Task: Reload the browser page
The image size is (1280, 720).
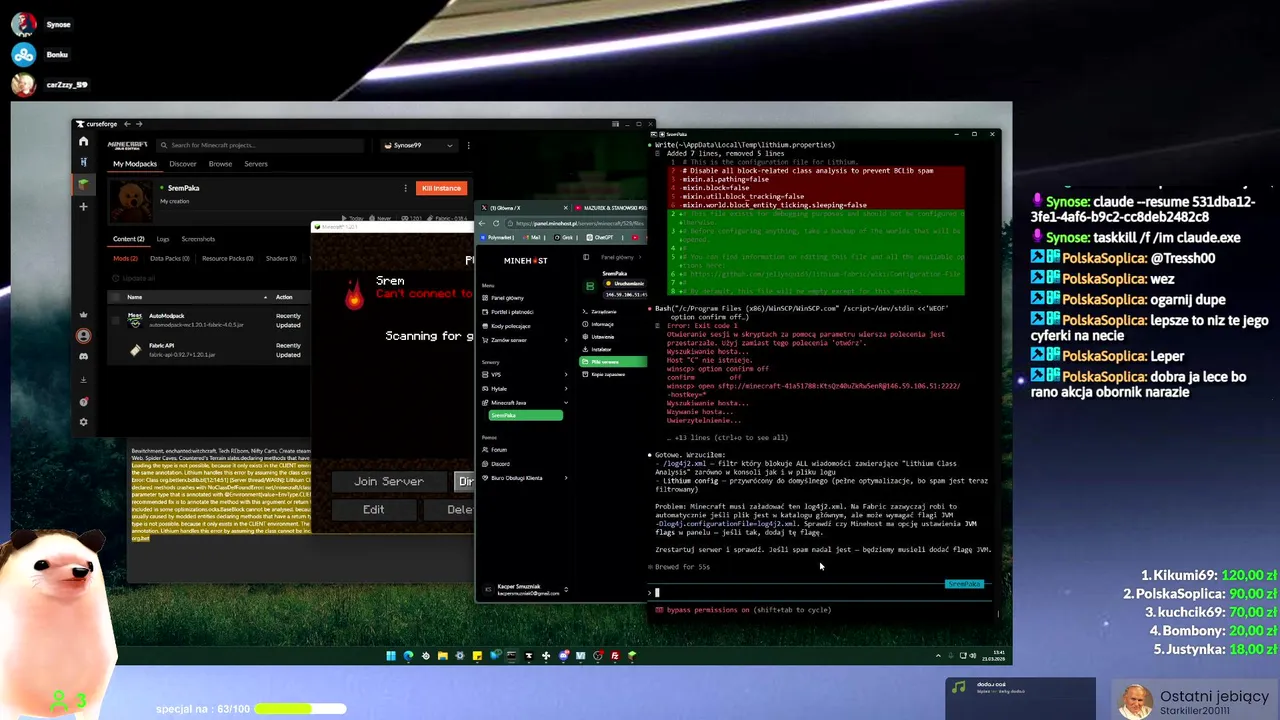Action: click(496, 223)
